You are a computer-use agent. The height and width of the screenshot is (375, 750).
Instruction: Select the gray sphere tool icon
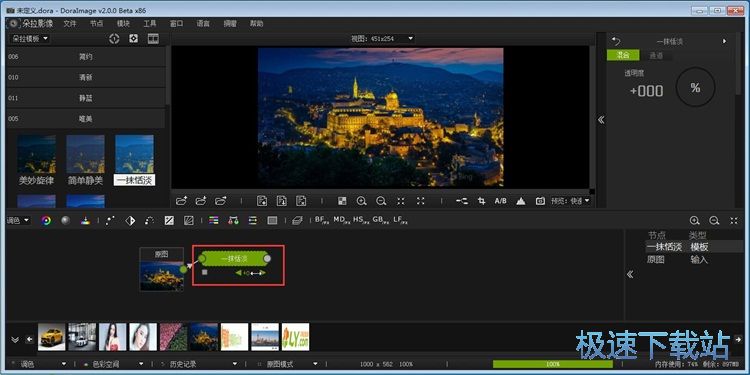pyautogui.click(x=66, y=221)
